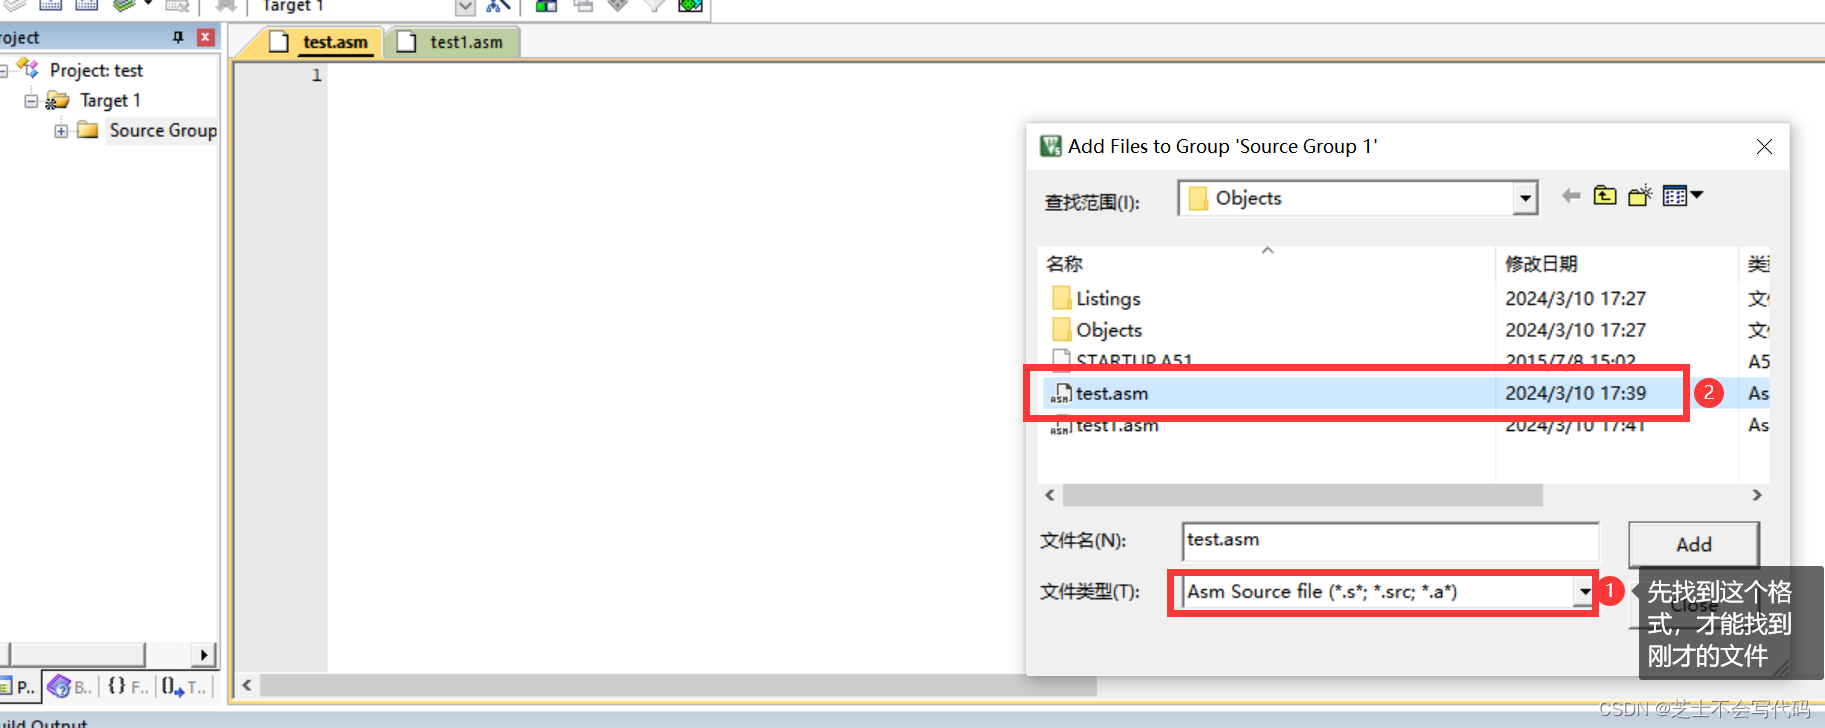Click the Listings folder icon
1825x728 pixels.
[1061, 298]
